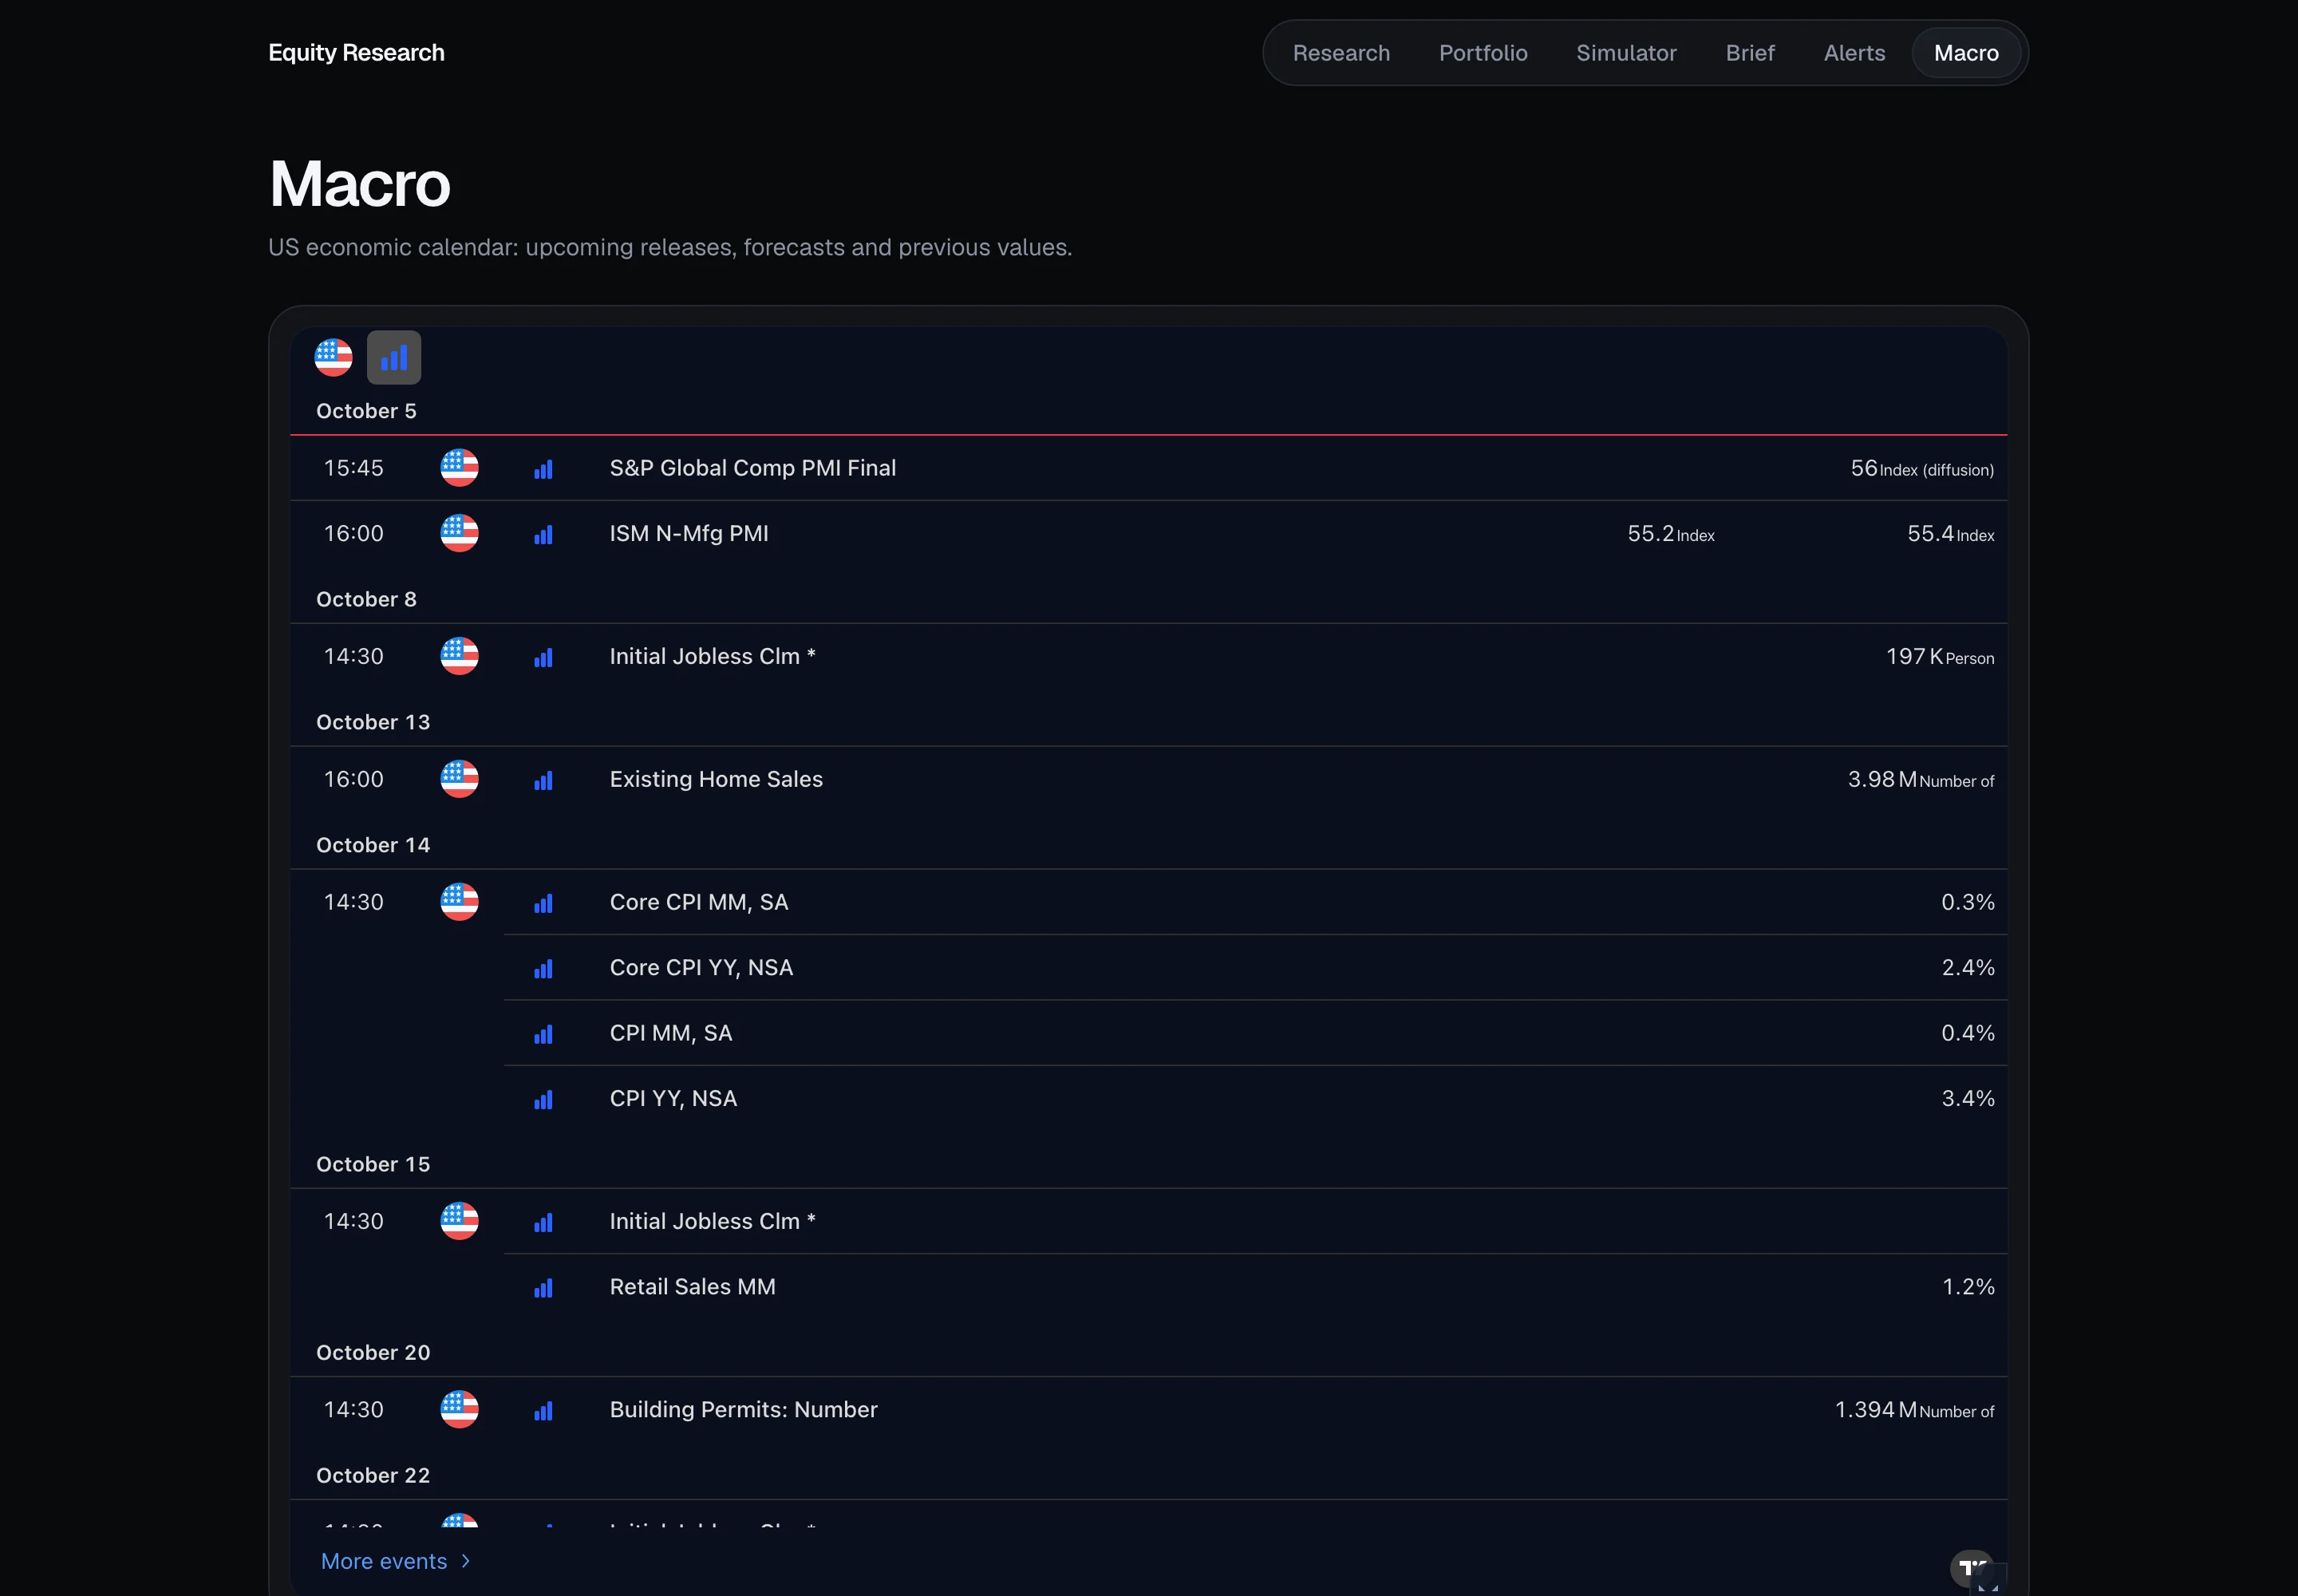The width and height of the screenshot is (2298, 1596).
Task: Click the 55.2 Index forecast value
Action: [x=1670, y=534]
